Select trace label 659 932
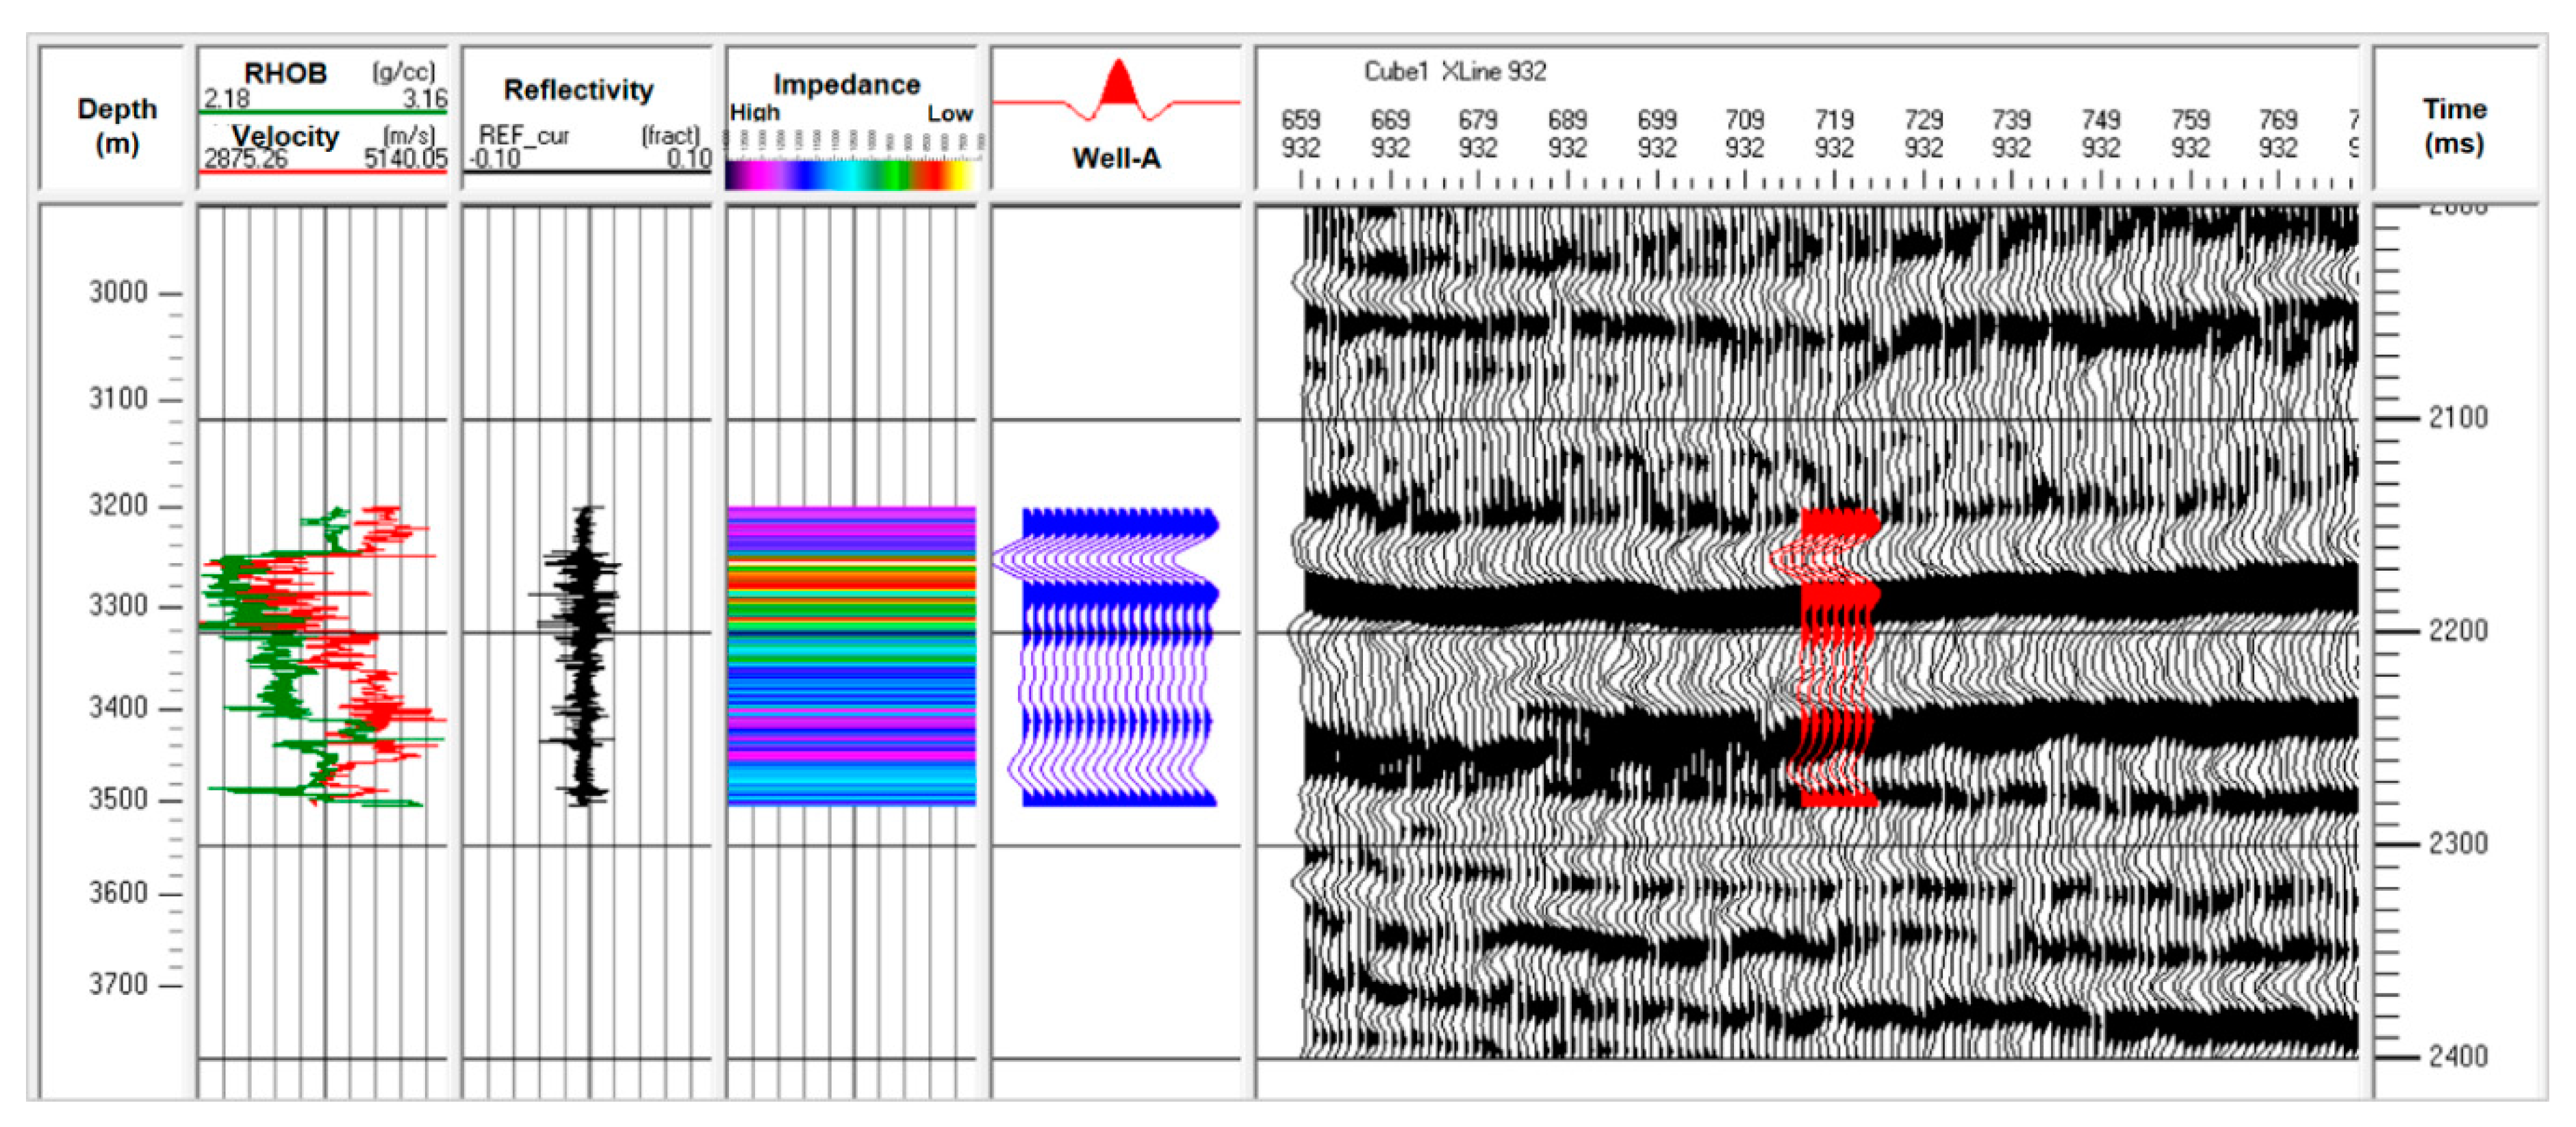The image size is (2576, 1127). pyautogui.click(x=1300, y=134)
